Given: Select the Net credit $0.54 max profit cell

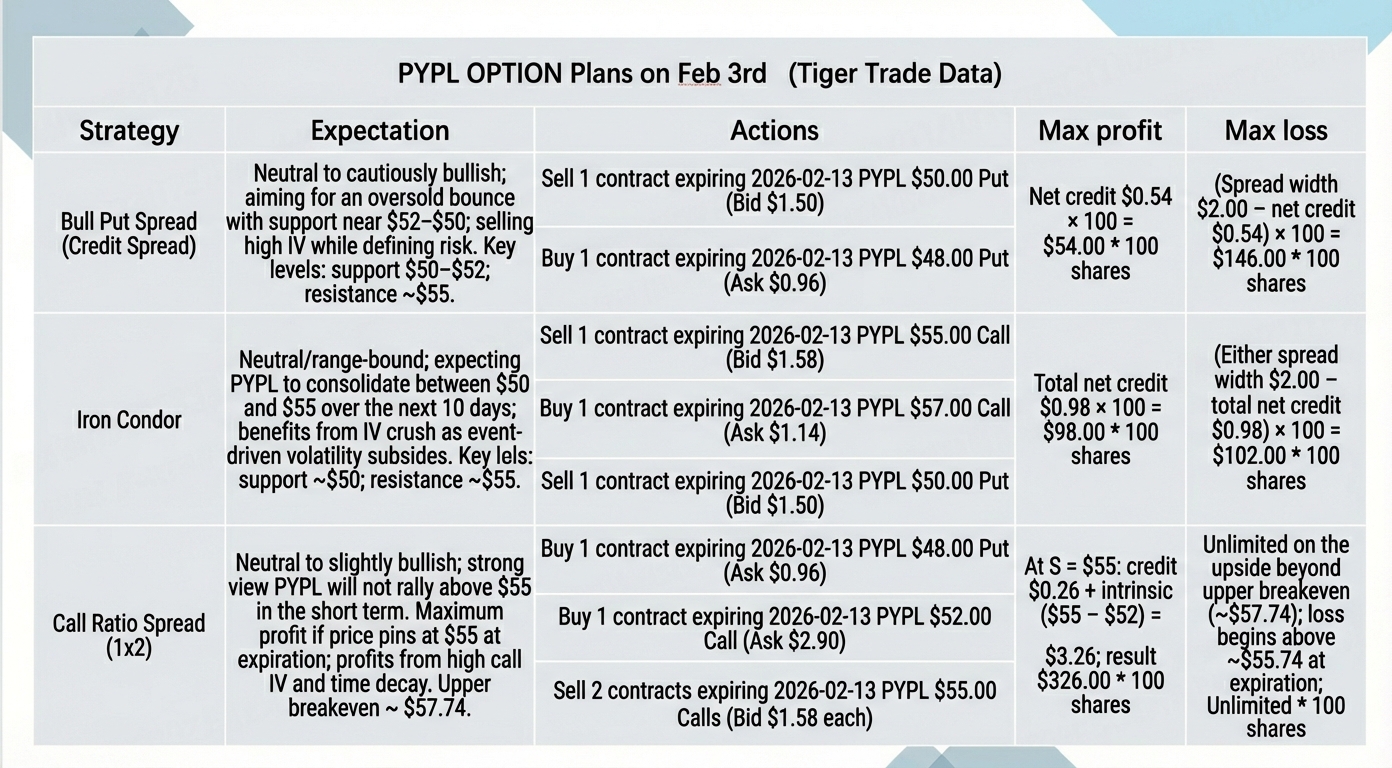Looking at the screenshot, I should tap(1100, 233).
